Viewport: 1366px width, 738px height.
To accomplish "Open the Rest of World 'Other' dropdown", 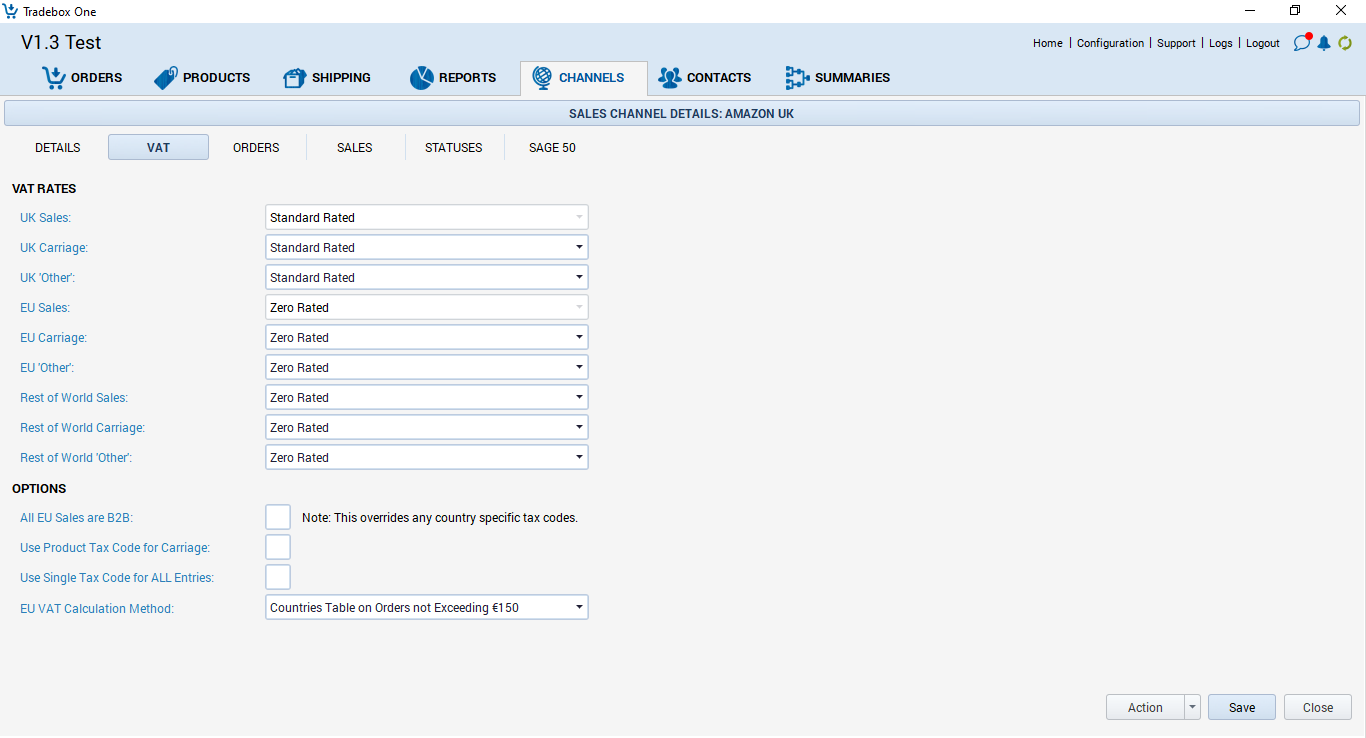I will 427,457.
